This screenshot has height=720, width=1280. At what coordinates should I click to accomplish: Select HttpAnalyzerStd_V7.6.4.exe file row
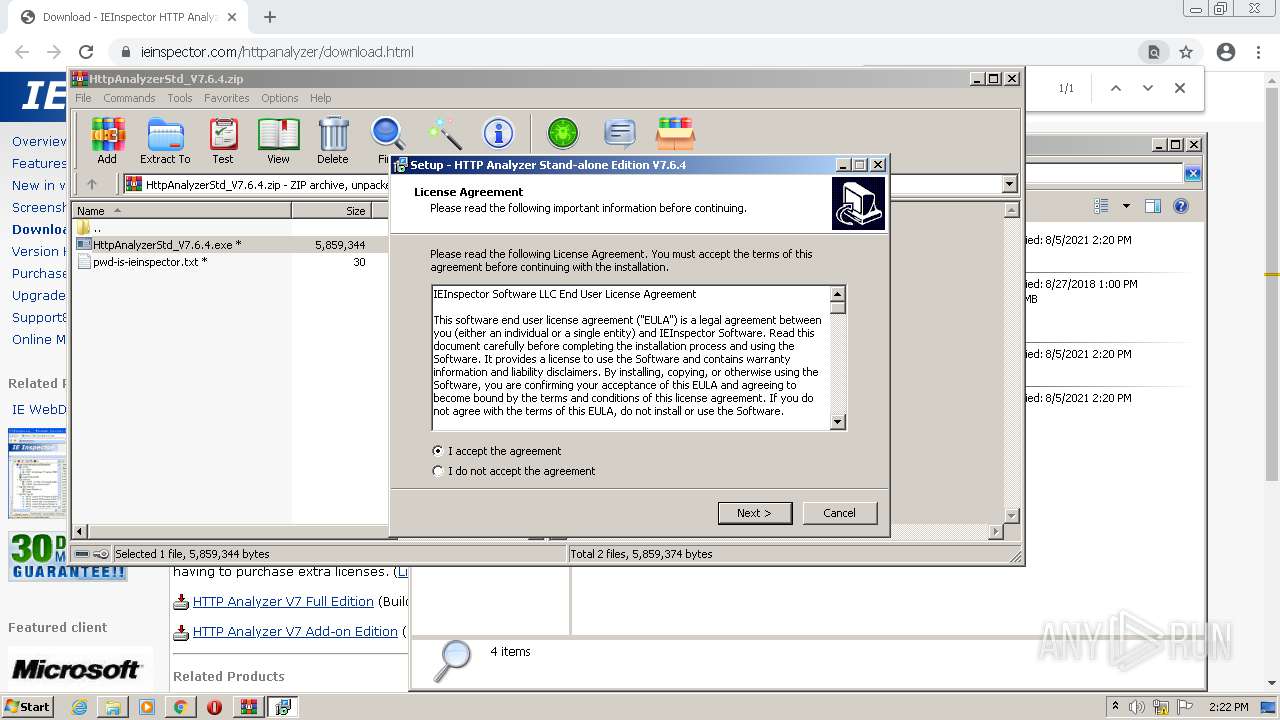(x=230, y=244)
